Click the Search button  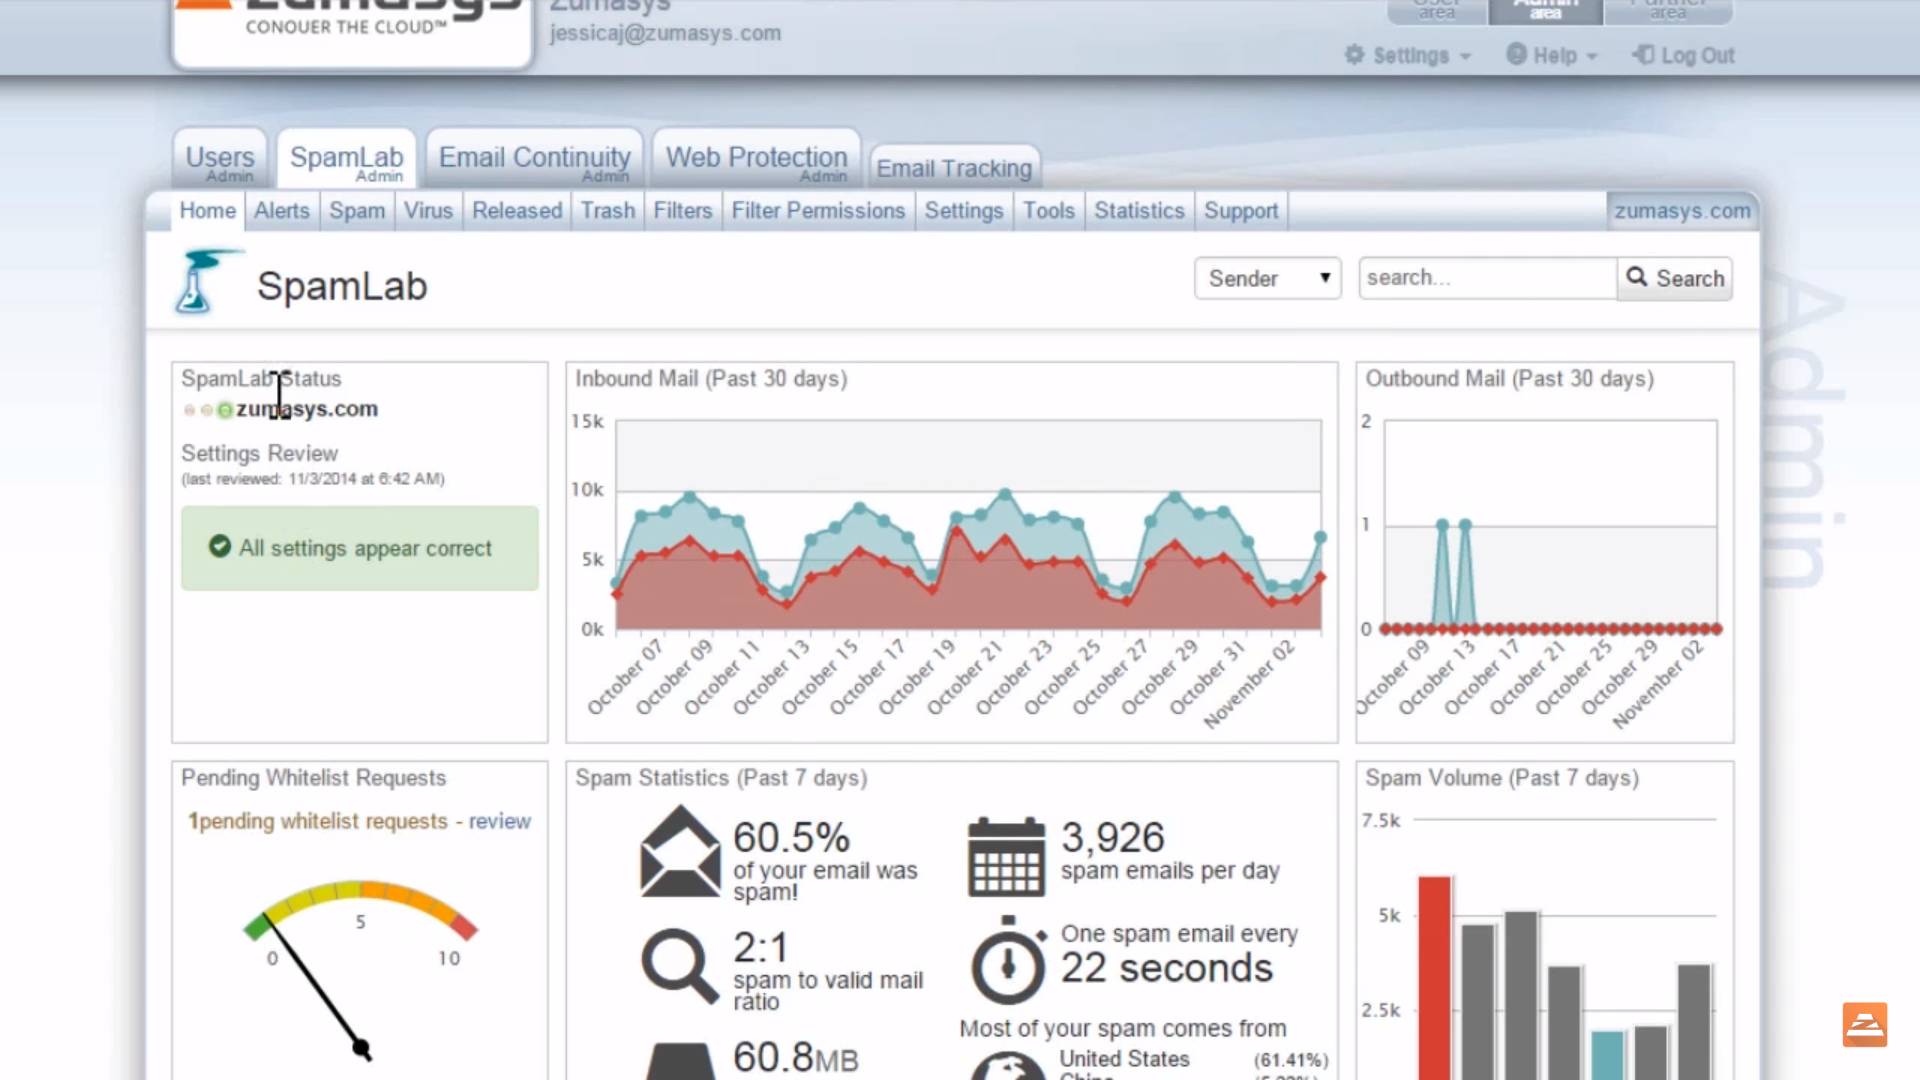click(1675, 278)
